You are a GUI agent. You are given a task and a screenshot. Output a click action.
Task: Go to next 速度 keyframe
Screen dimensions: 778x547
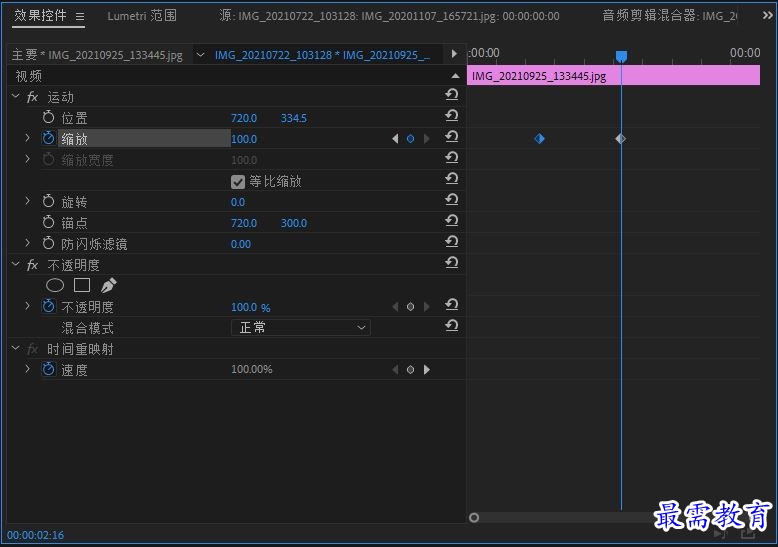[427, 370]
